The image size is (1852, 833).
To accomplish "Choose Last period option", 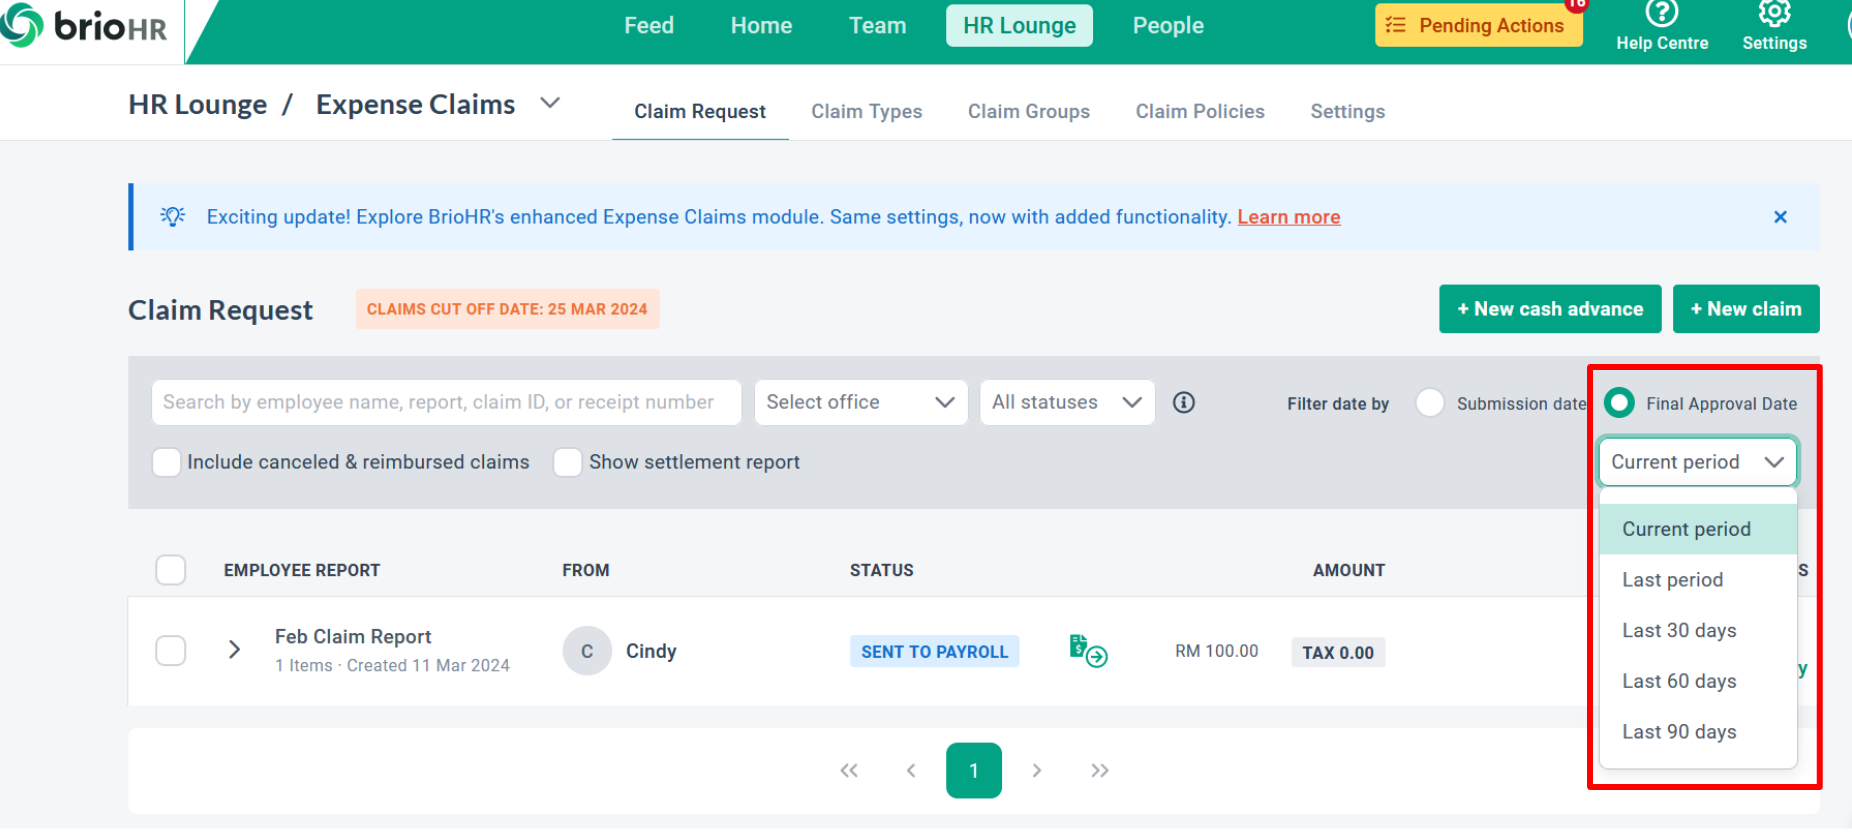I will [1698, 580].
